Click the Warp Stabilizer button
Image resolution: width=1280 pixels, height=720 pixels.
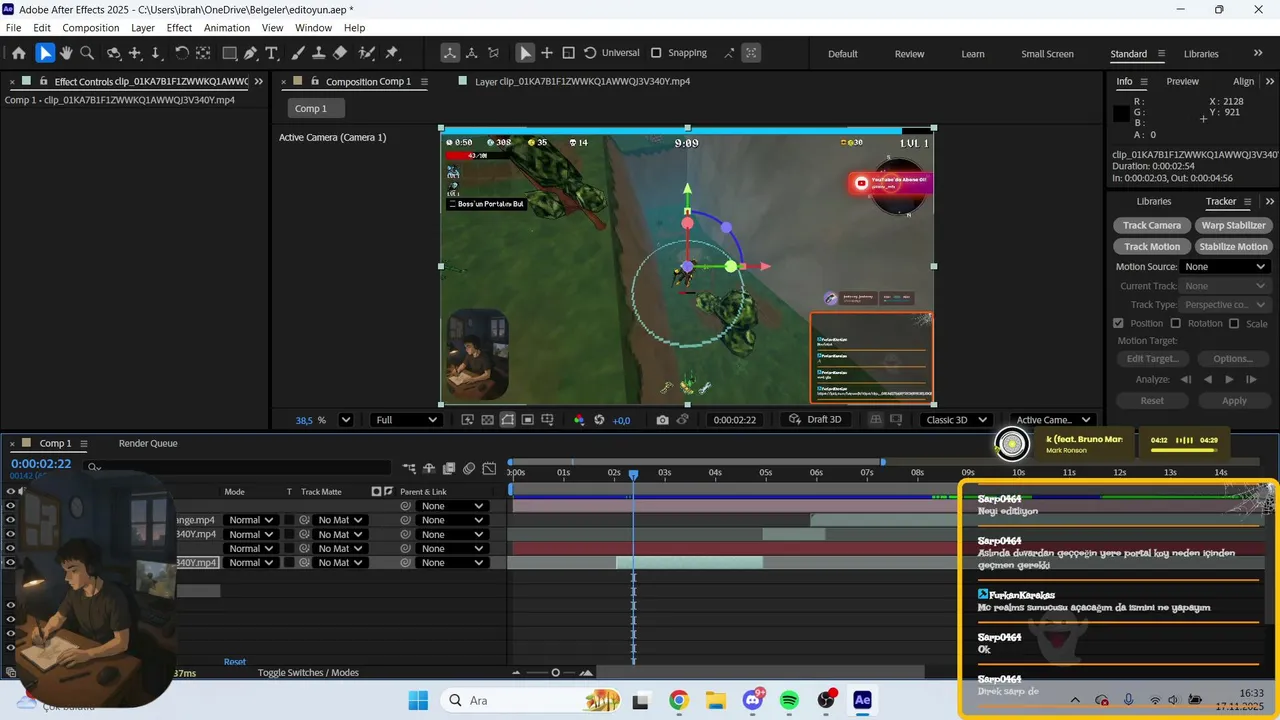tap(1233, 225)
